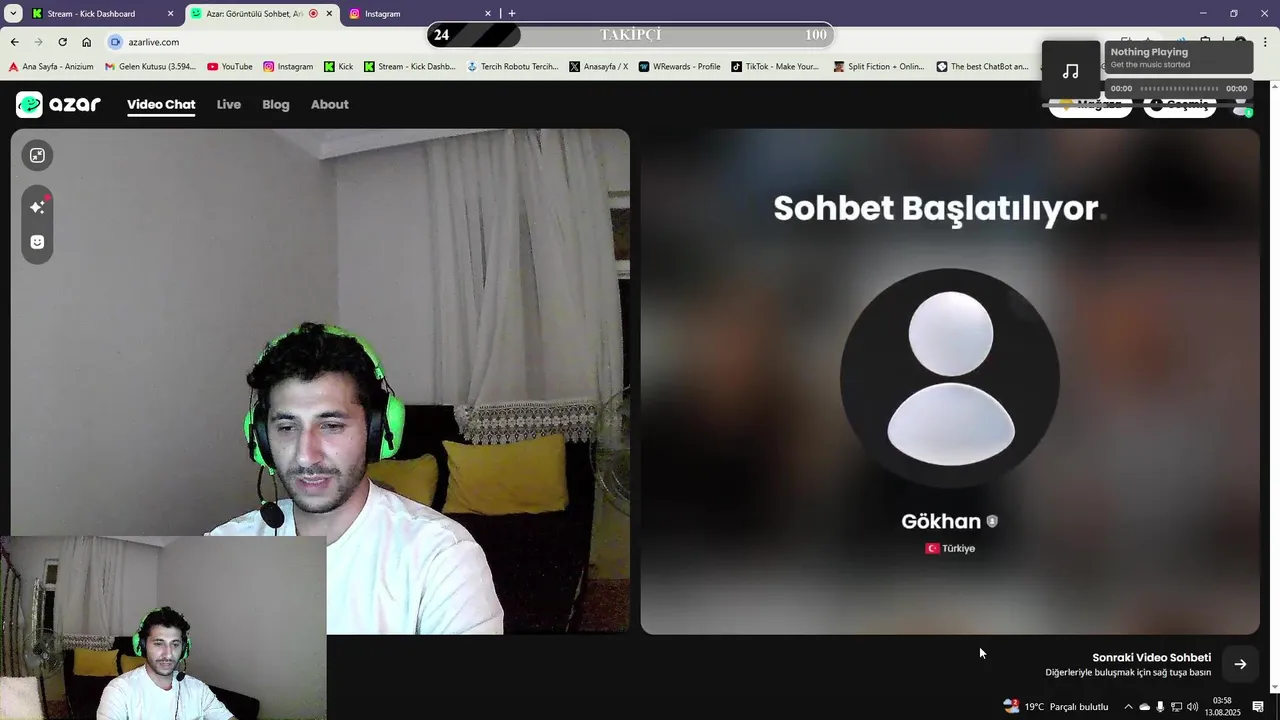1280x720 pixels.
Task: Open the Blog page
Action: tap(276, 104)
